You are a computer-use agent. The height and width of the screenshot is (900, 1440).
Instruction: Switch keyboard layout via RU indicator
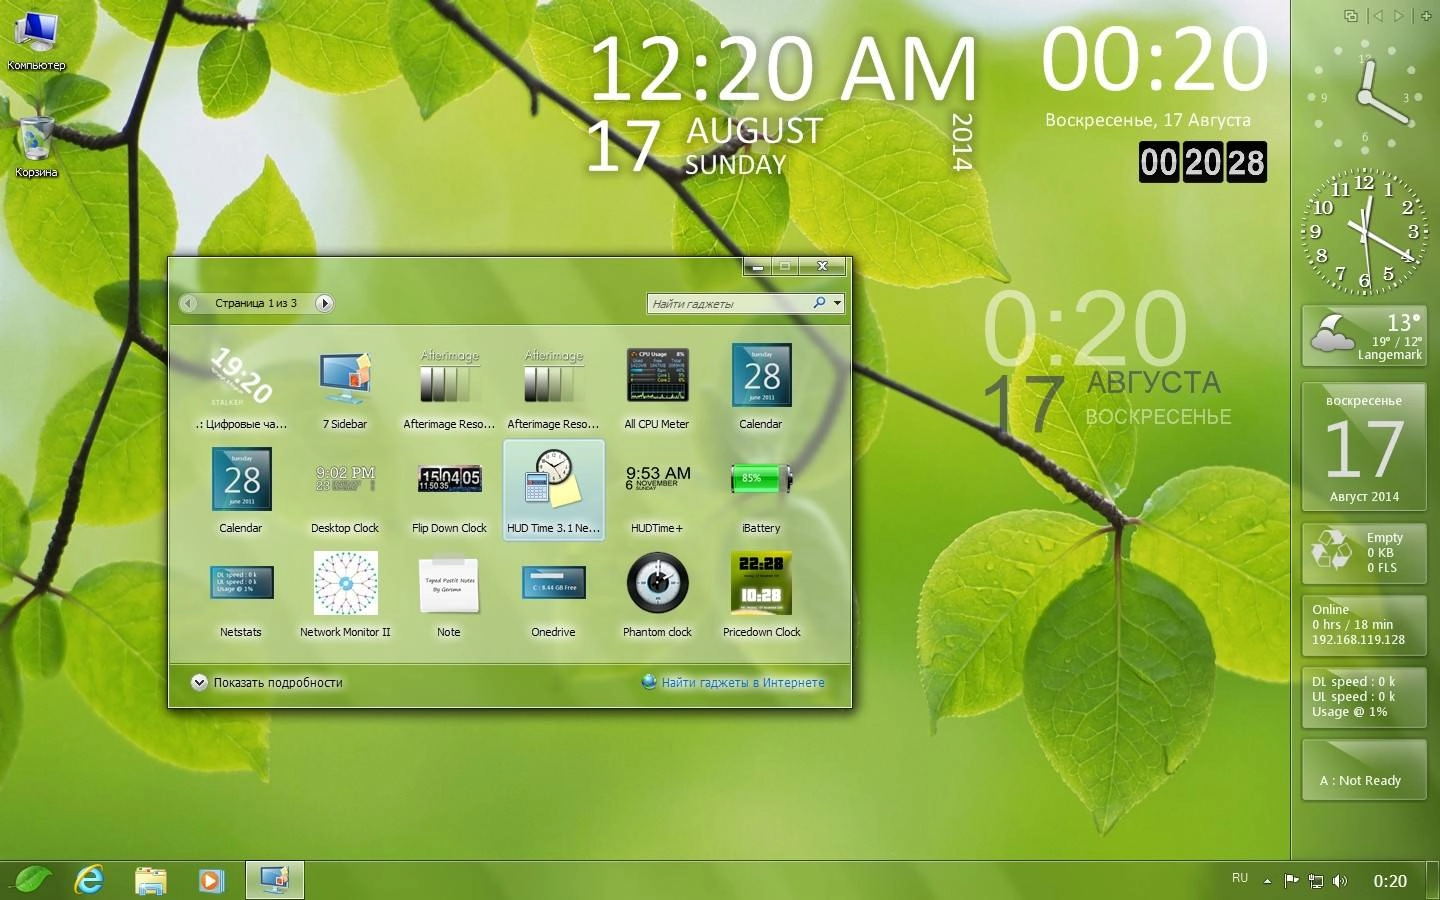pyautogui.click(x=1239, y=878)
